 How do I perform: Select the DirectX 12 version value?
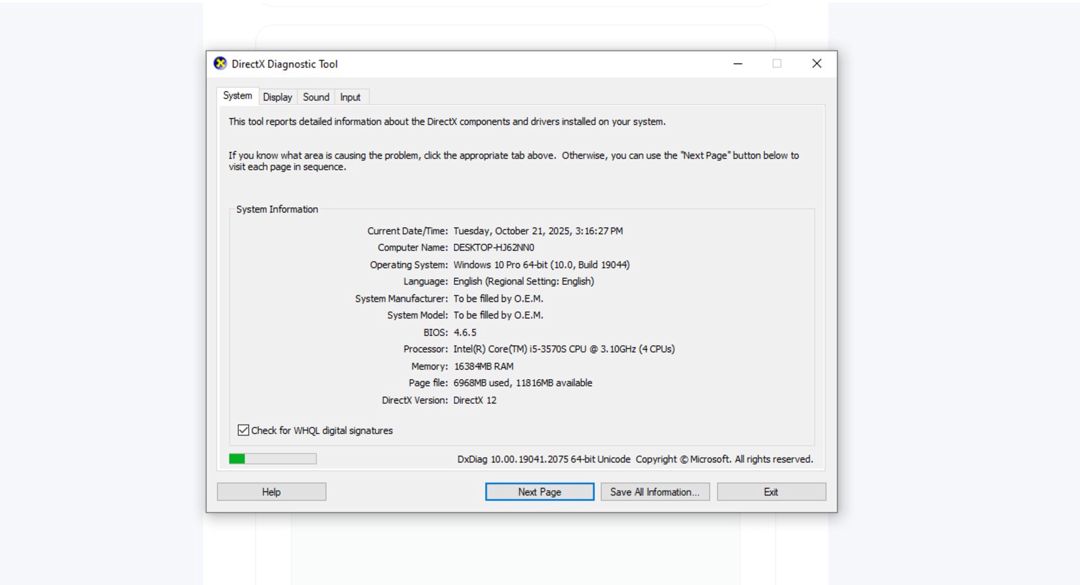pyautogui.click(x=475, y=400)
